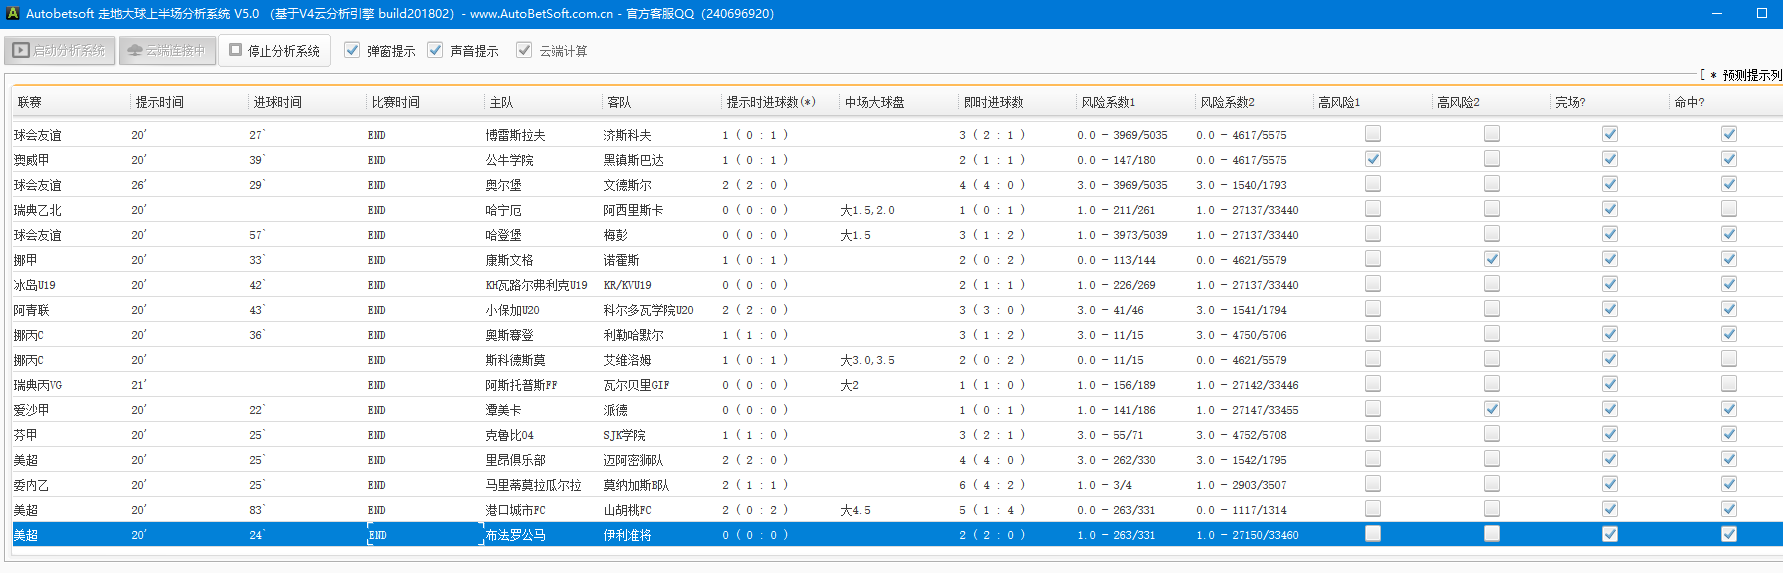Toggle the 弹窗提示 checkbox
This screenshot has height=573, width=1783.
coord(352,50)
